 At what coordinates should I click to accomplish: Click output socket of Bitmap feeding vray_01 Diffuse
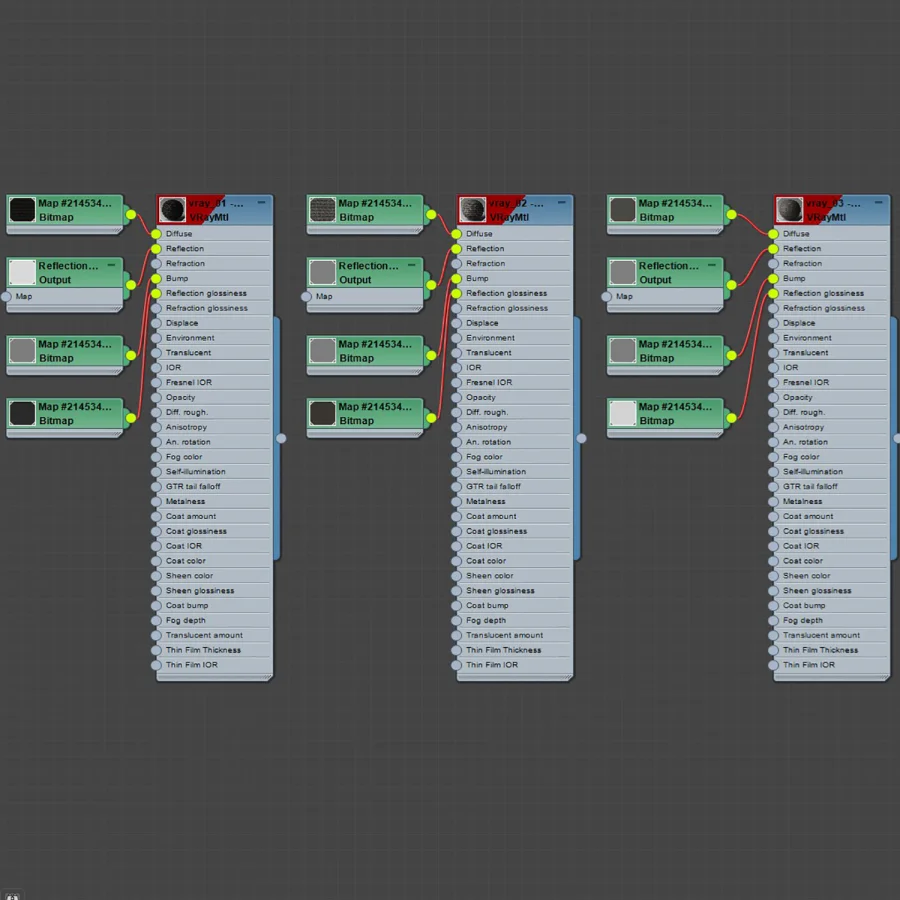pos(131,215)
